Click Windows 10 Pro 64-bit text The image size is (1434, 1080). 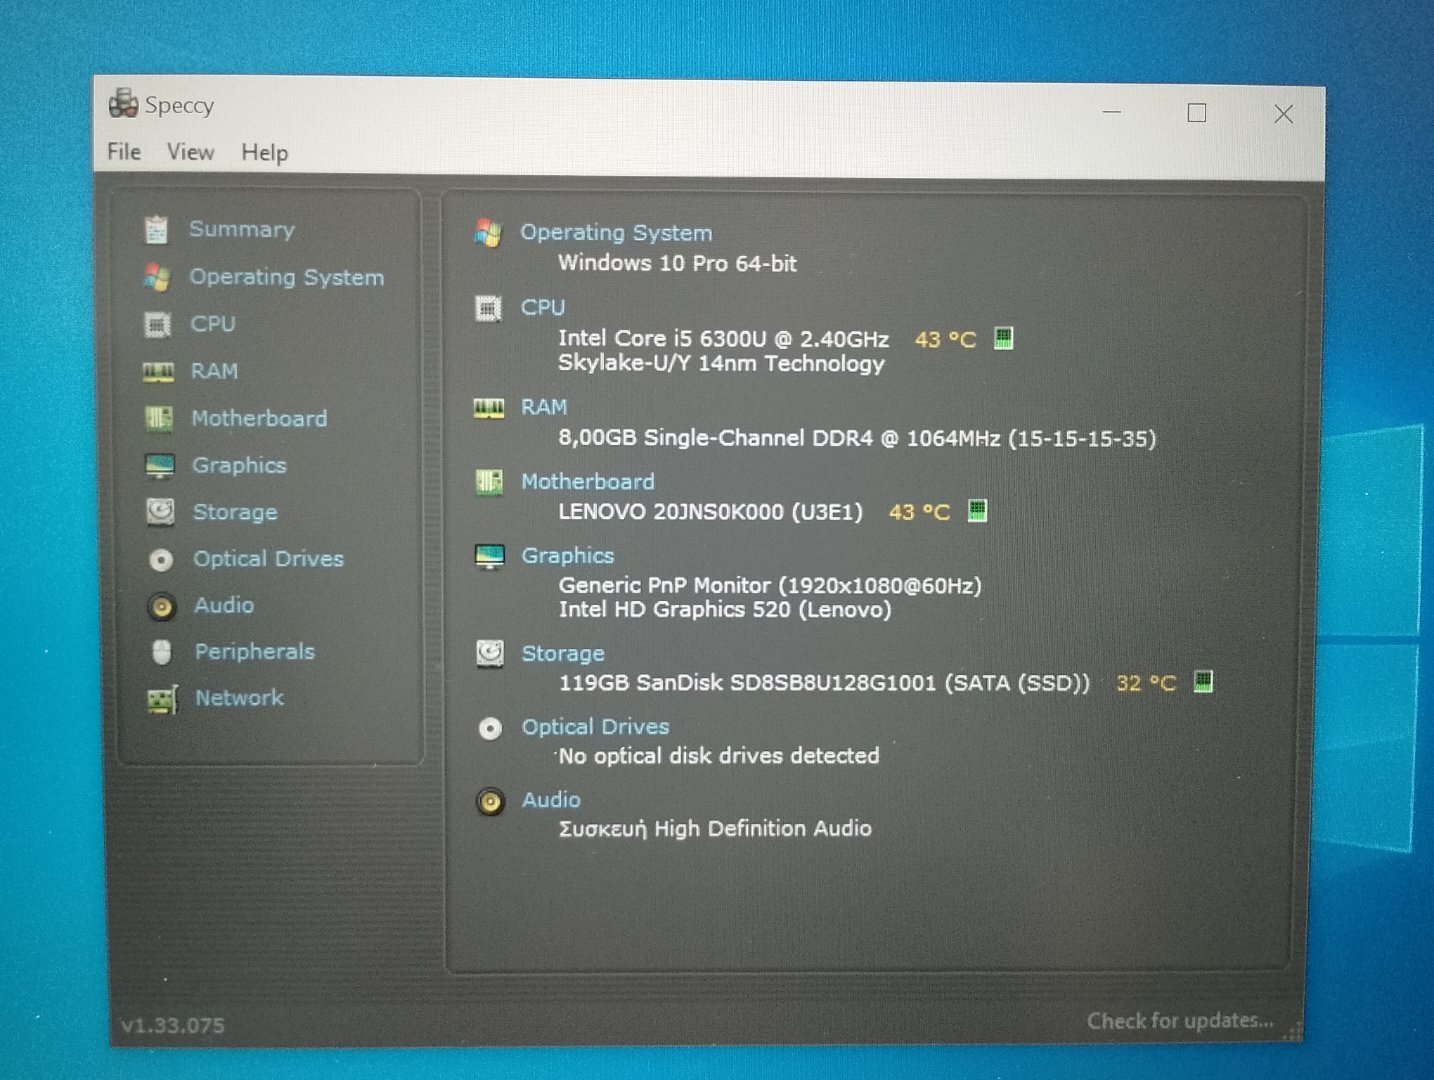[x=677, y=263]
